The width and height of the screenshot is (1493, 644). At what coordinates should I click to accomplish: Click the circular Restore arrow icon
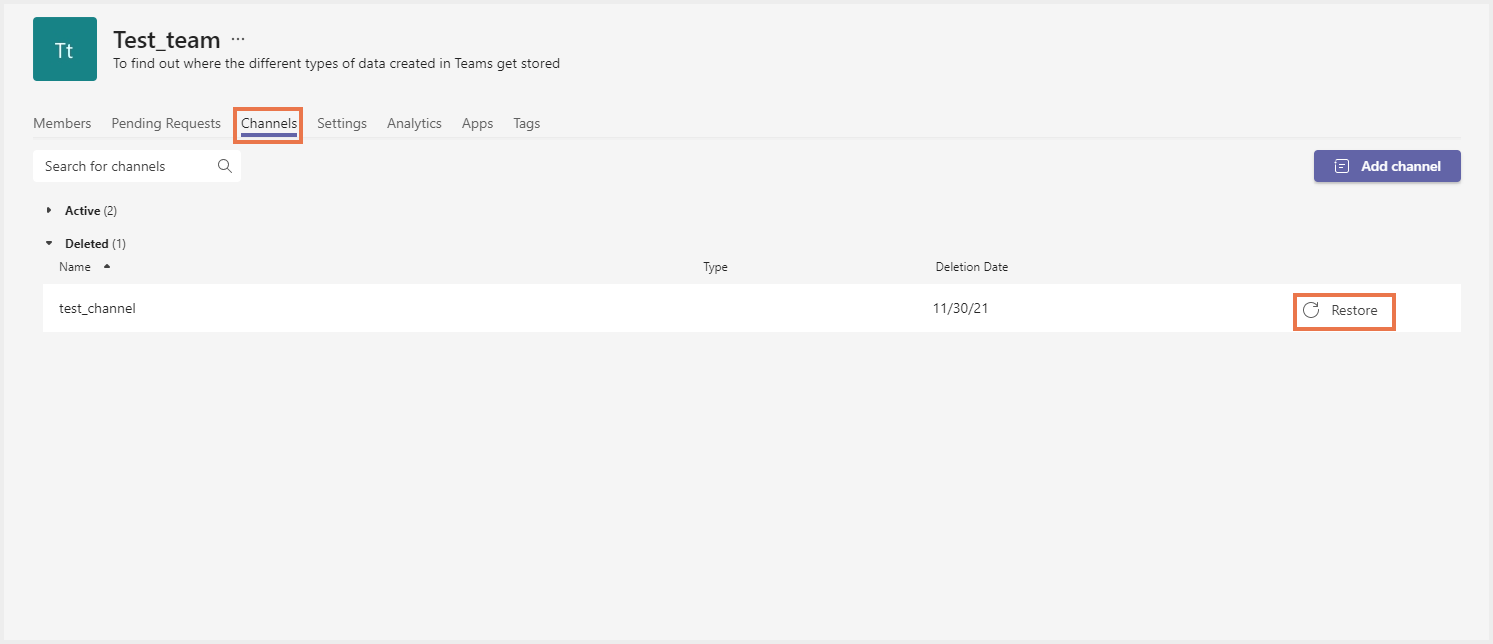pos(1311,310)
